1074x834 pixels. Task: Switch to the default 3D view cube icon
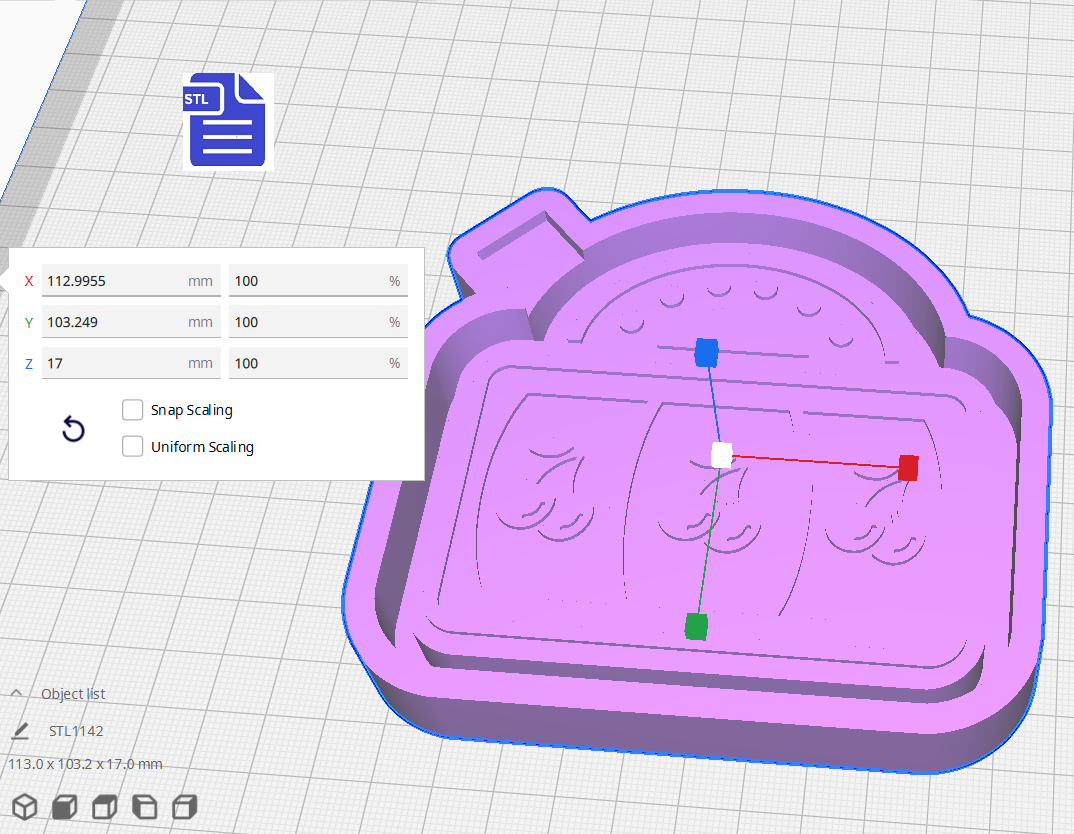point(24,806)
